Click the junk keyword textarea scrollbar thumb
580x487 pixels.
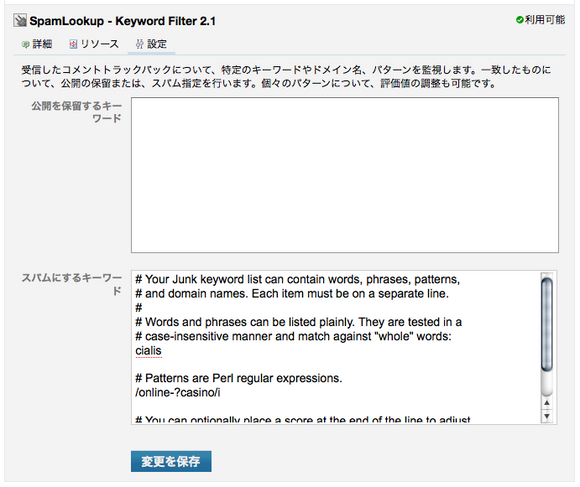(547, 324)
